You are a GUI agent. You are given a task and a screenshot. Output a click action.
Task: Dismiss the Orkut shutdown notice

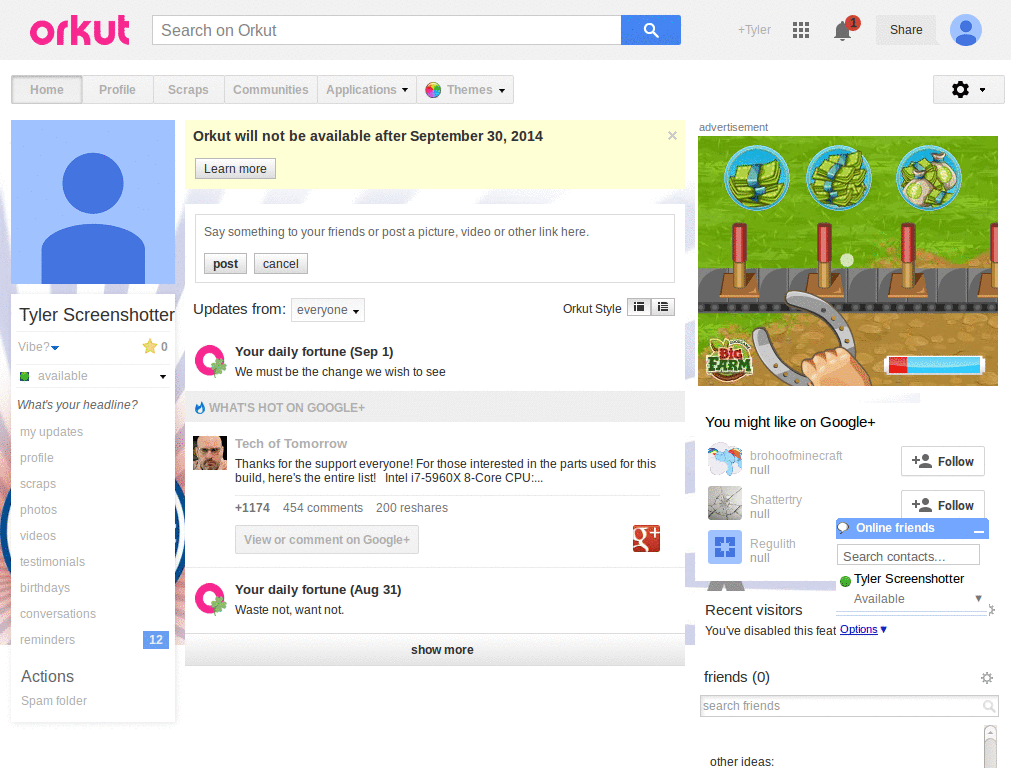(x=672, y=136)
